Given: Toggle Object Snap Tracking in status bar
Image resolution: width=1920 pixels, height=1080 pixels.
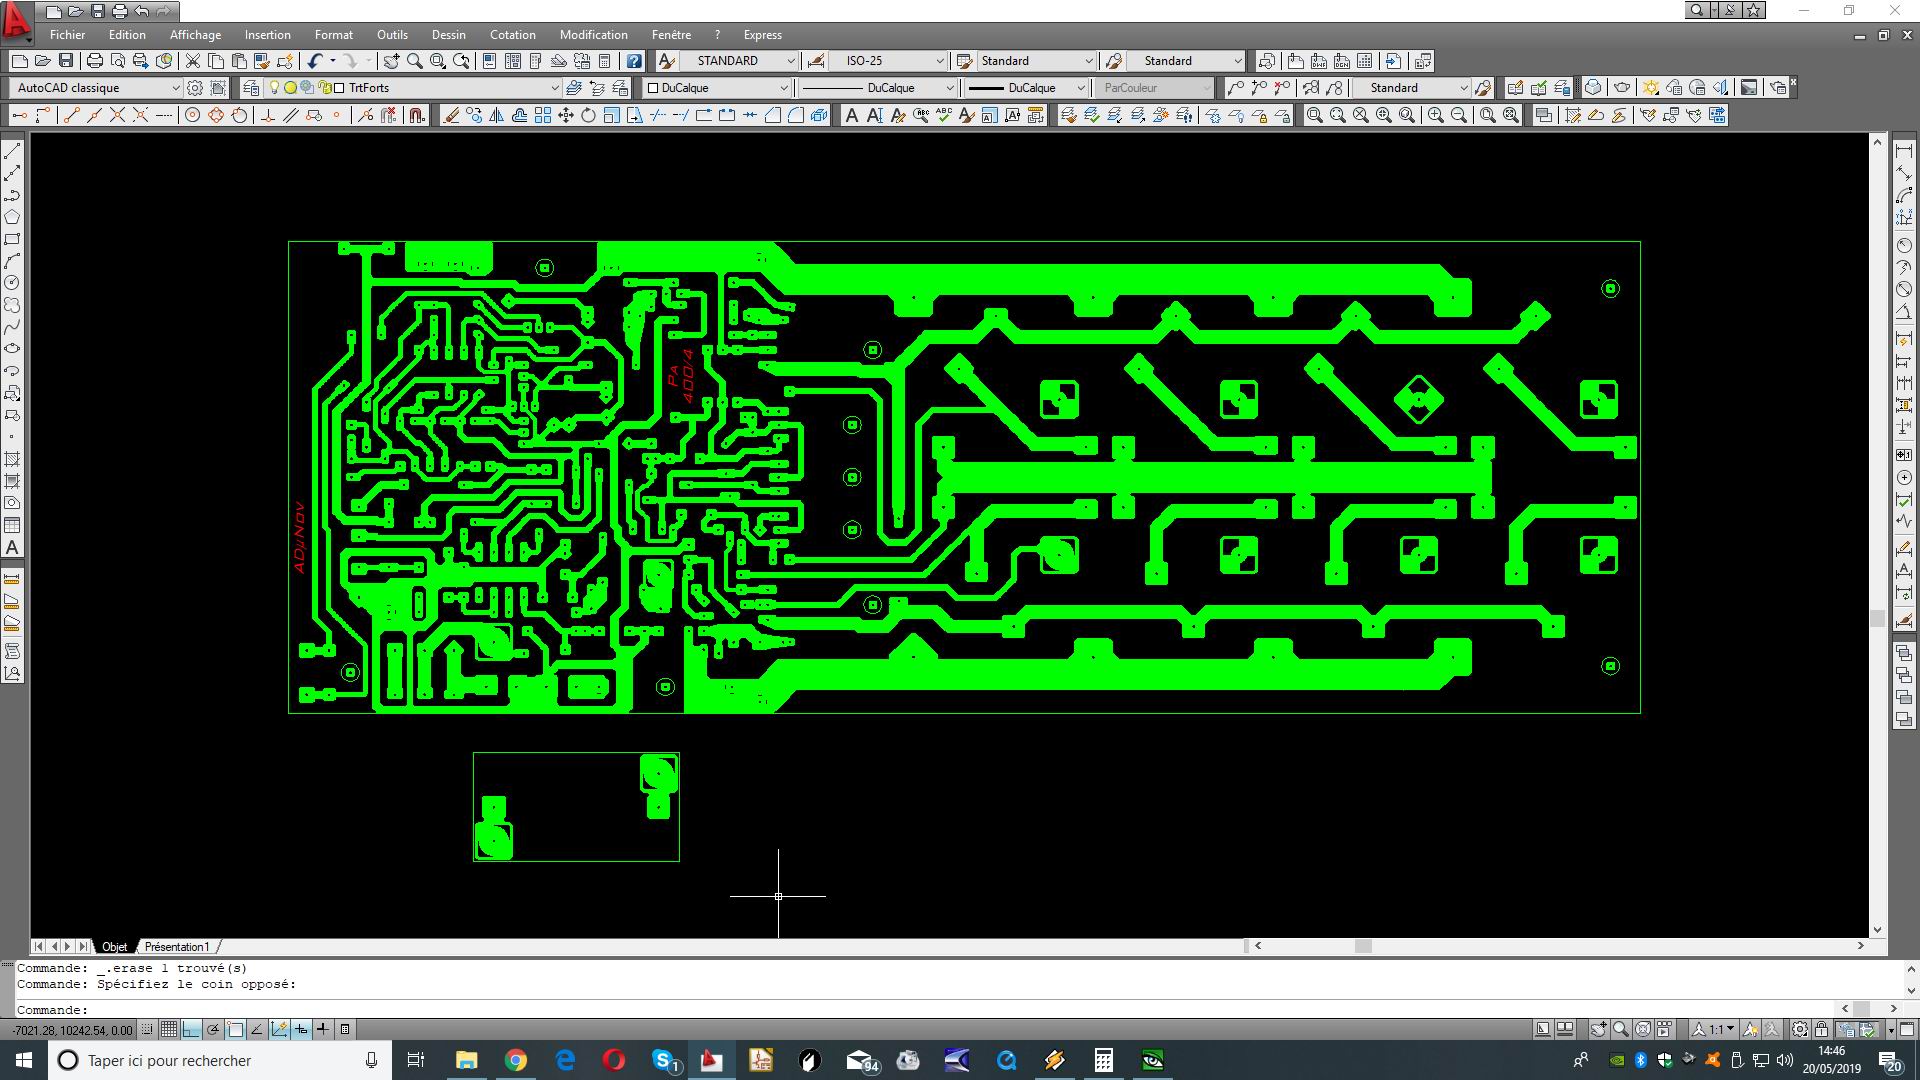Looking at the screenshot, I should (257, 1029).
